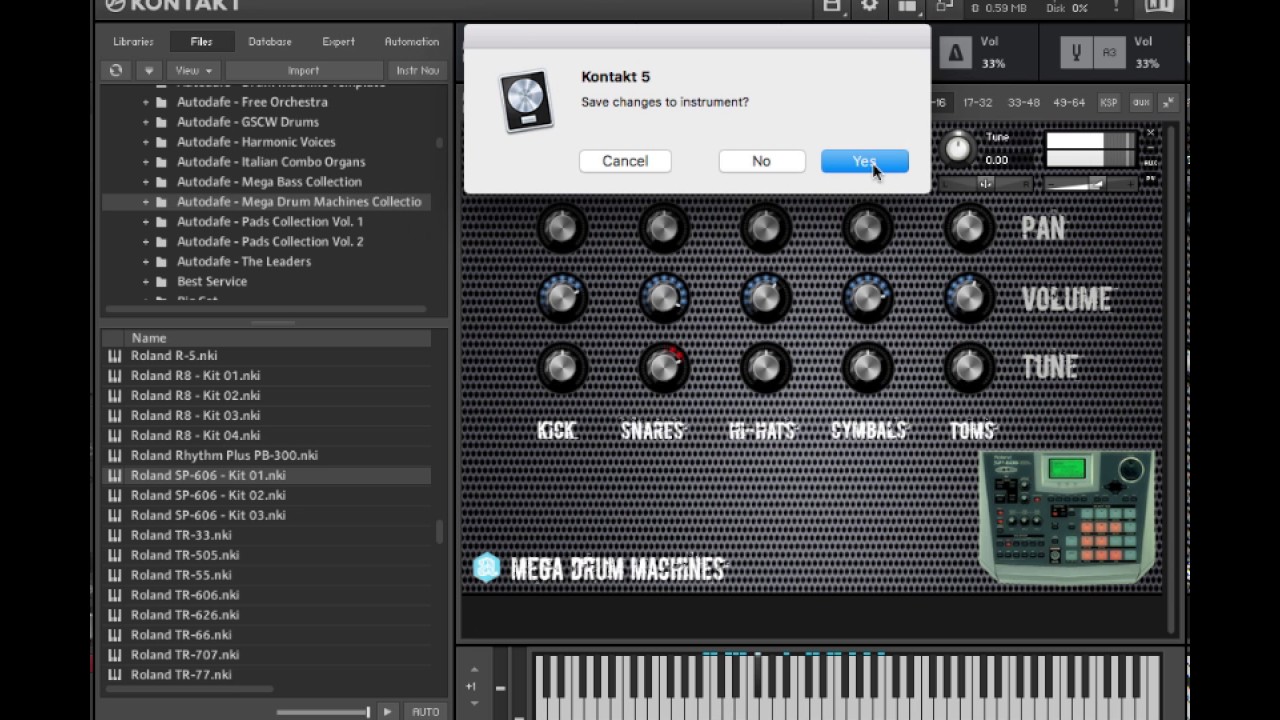Expand Autodafe - GSCW Drums folder
Image resolution: width=1280 pixels, height=720 pixels.
click(x=146, y=122)
